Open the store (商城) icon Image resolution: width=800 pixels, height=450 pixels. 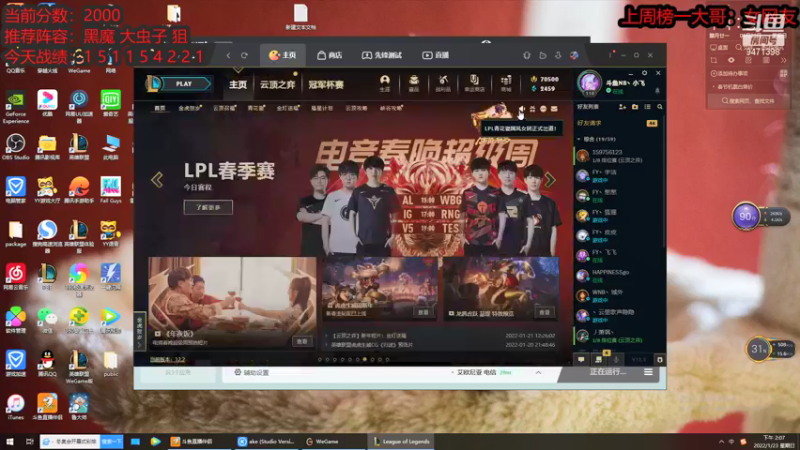pos(506,83)
